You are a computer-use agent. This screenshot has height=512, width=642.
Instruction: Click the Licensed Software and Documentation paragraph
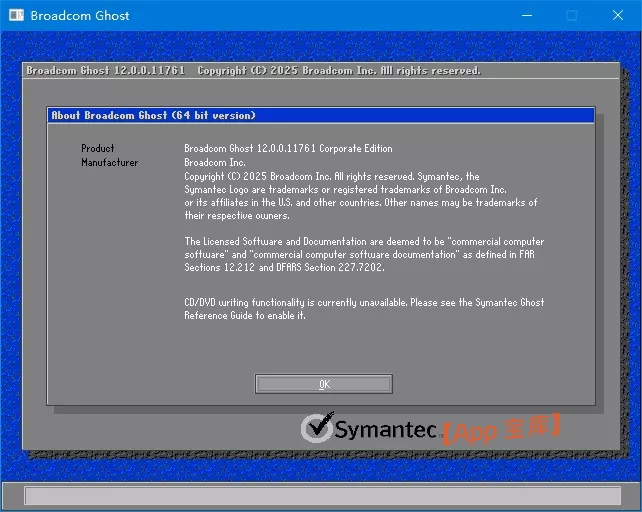364,254
